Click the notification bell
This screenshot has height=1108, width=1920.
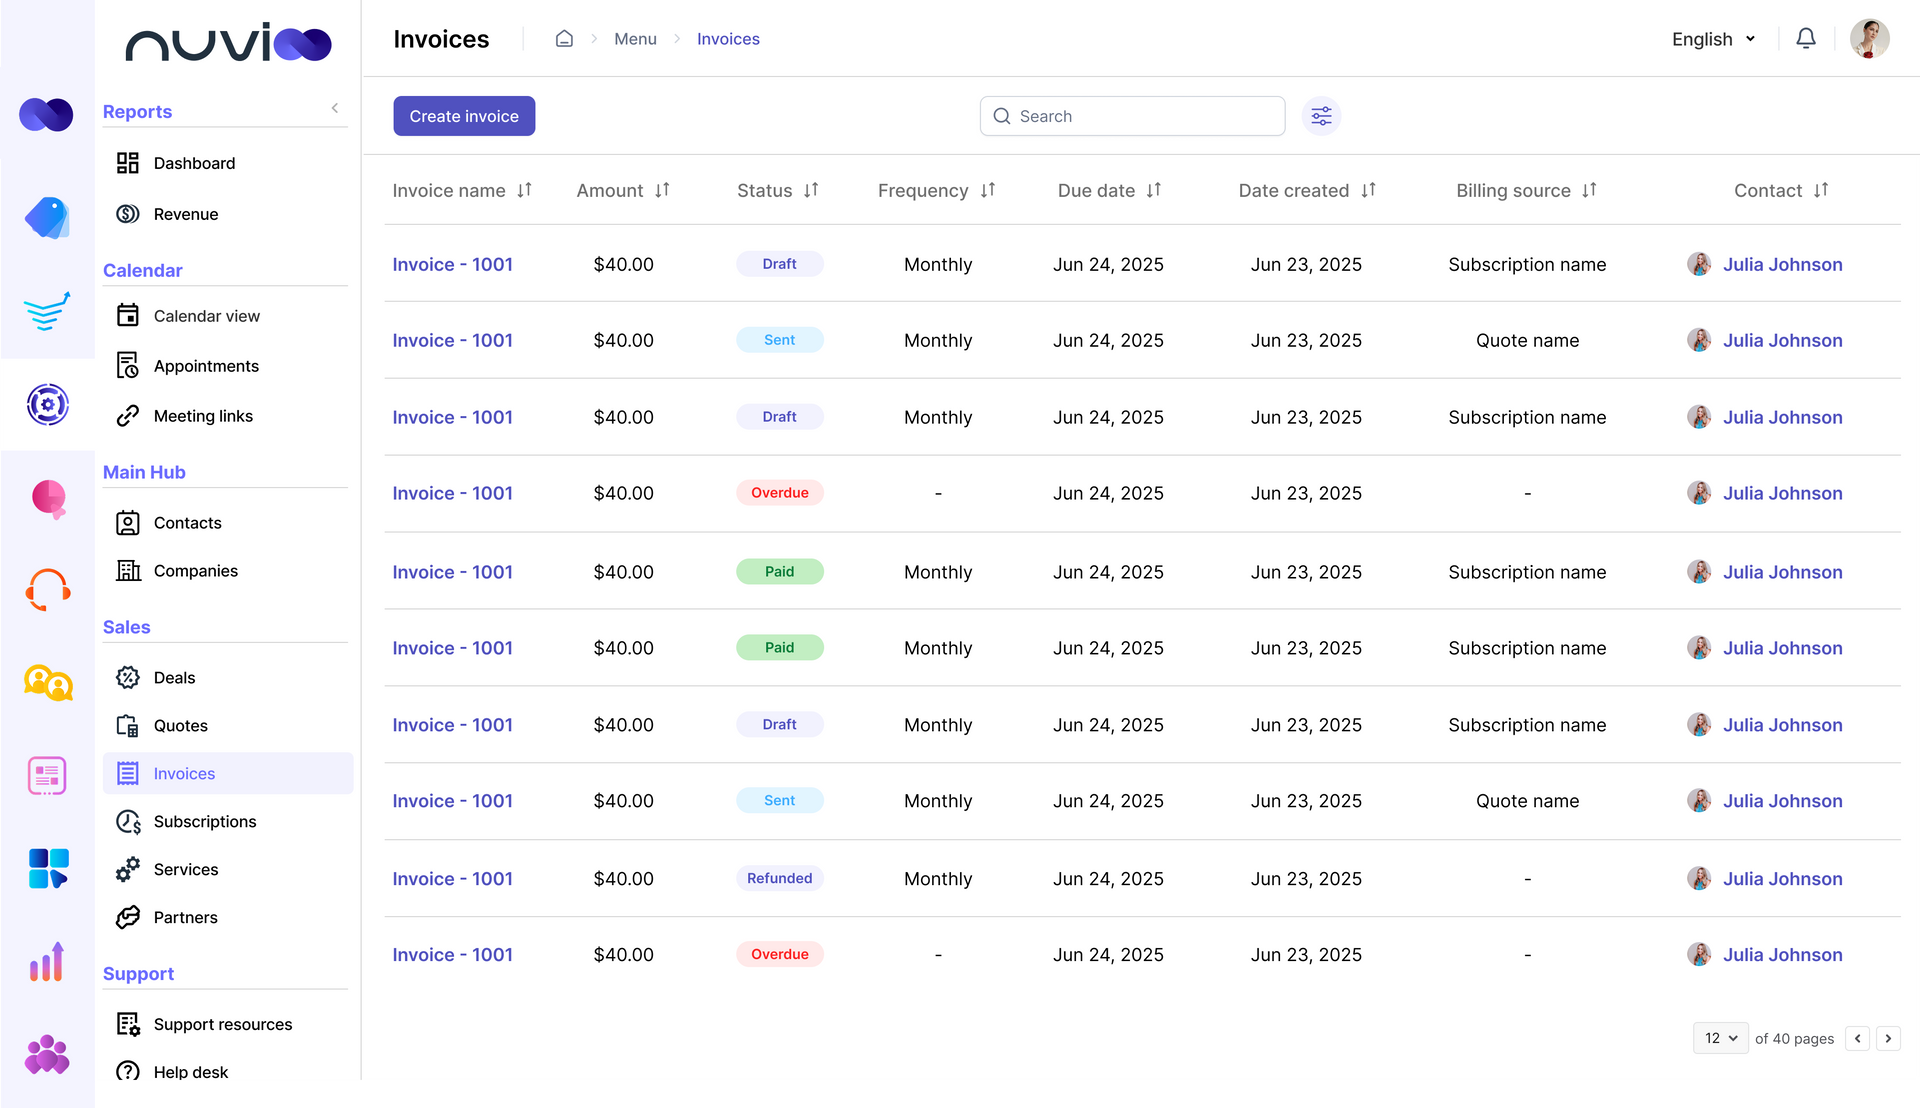coord(1806,38)
